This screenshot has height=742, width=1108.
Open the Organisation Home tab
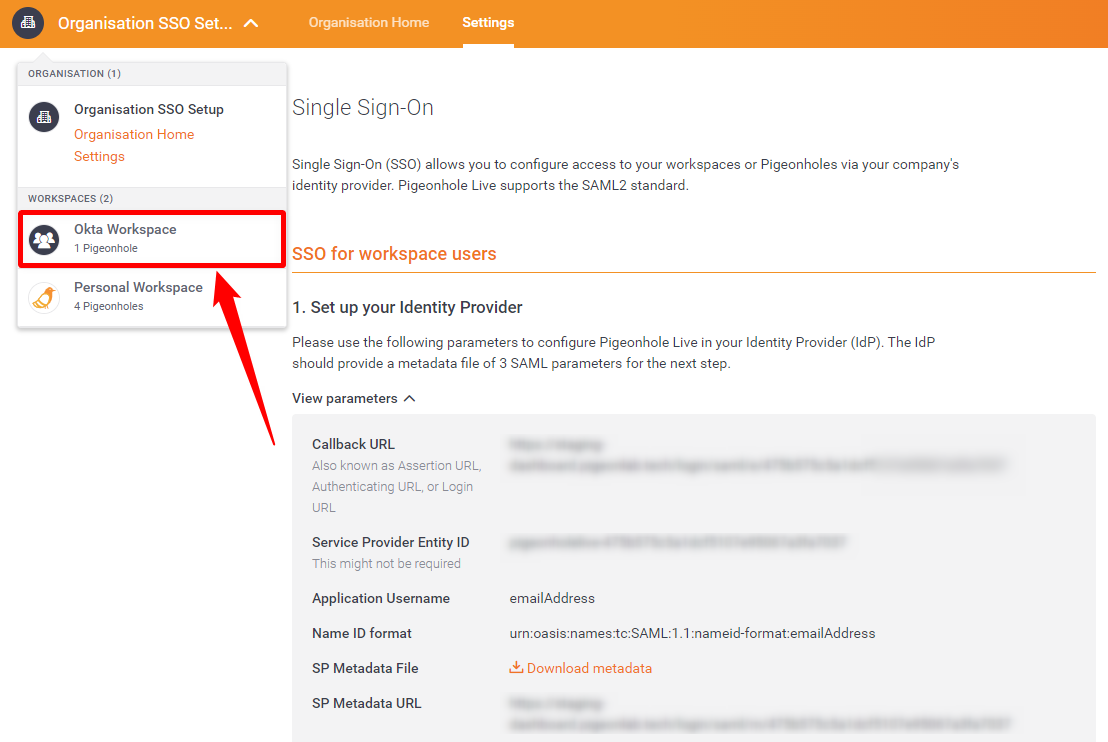coord(368,22)
